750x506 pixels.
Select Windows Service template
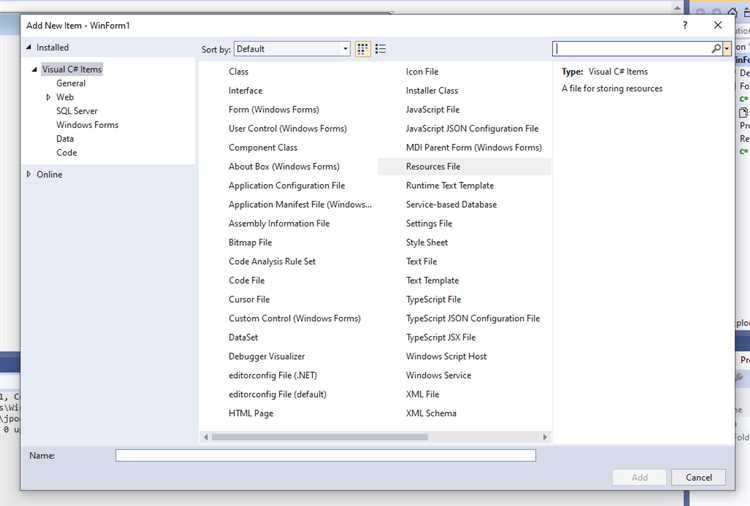coord(438,375)
